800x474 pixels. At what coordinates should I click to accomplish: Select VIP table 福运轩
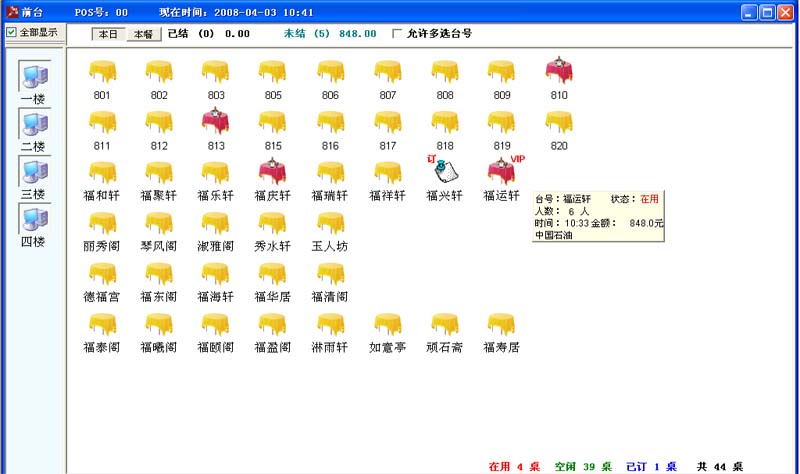pos(501,172)
